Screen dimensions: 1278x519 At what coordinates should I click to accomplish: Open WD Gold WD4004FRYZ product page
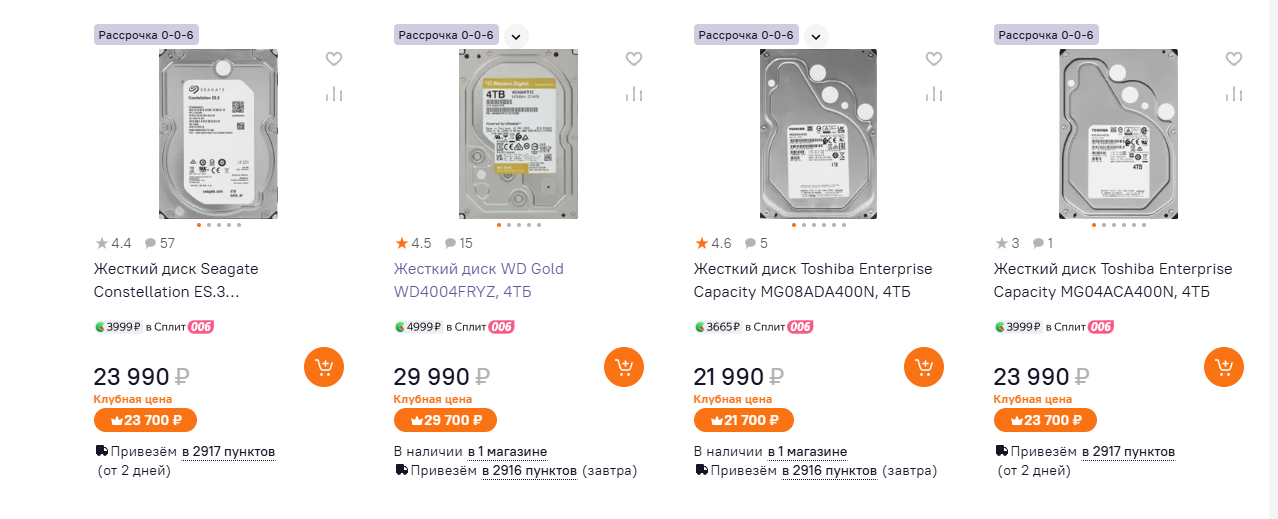(x=478, y=280)
